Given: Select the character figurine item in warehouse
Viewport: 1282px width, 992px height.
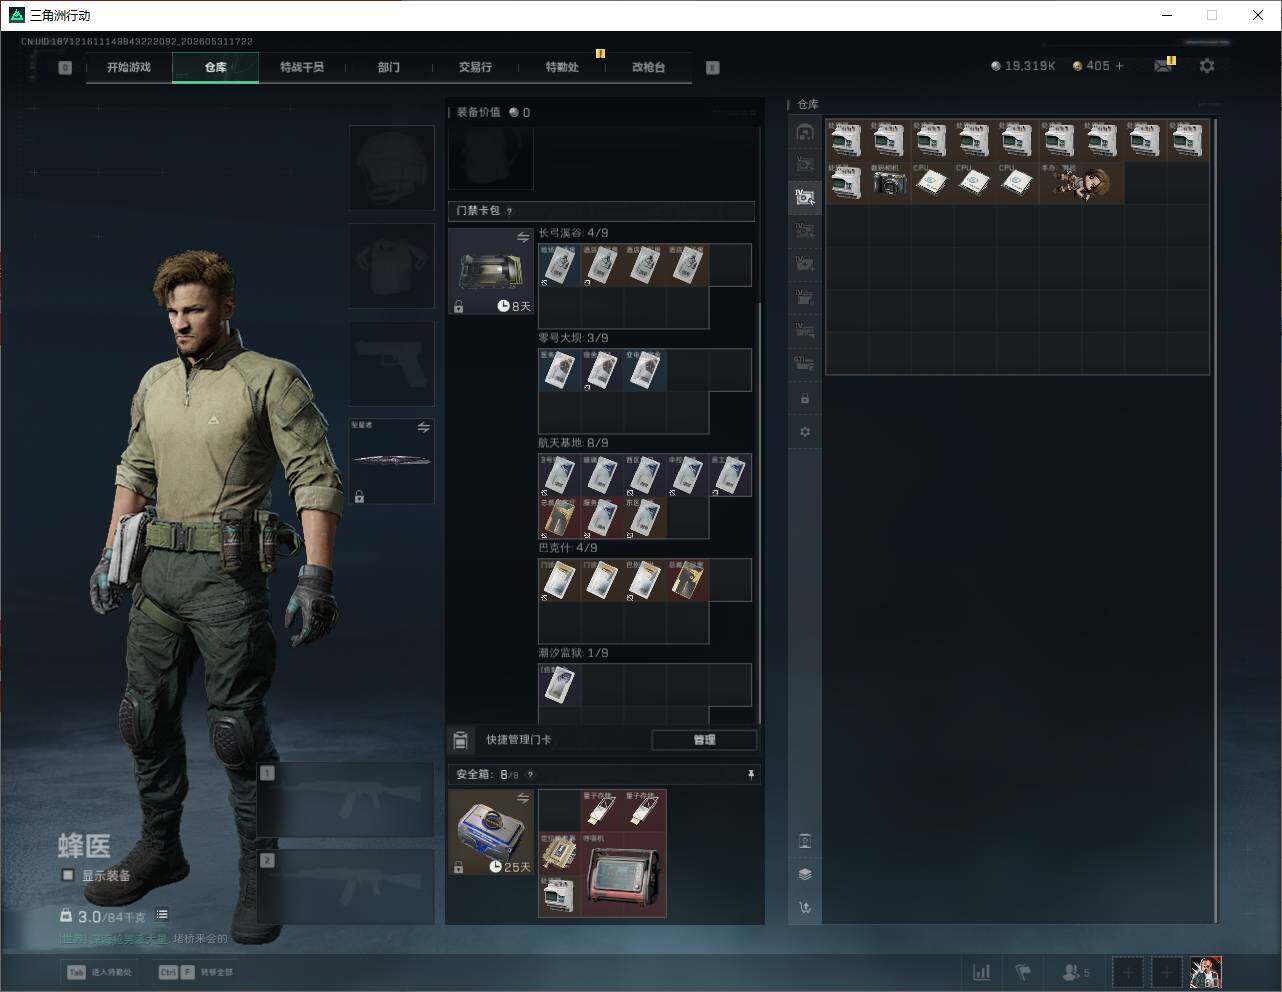Looking at the screenshot, I should (1081, 183).
